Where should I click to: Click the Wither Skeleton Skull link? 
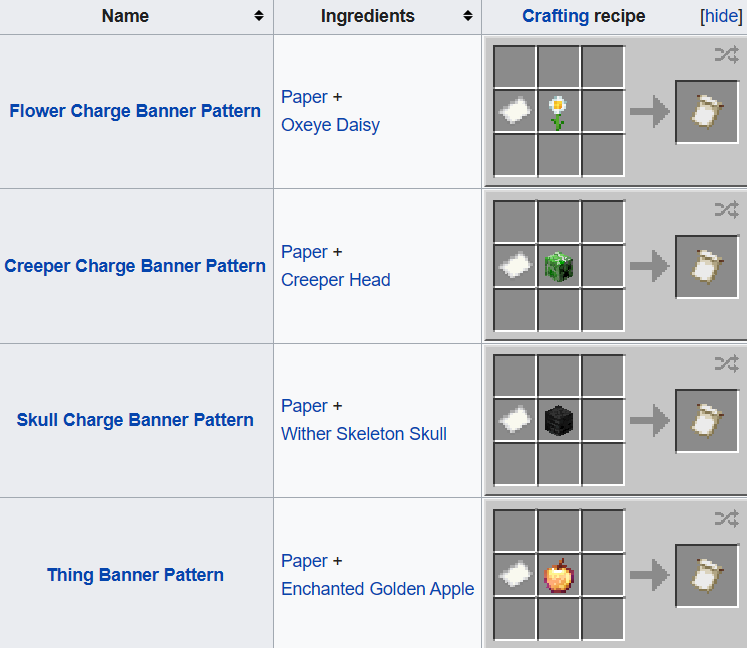[x=363, y=434]
